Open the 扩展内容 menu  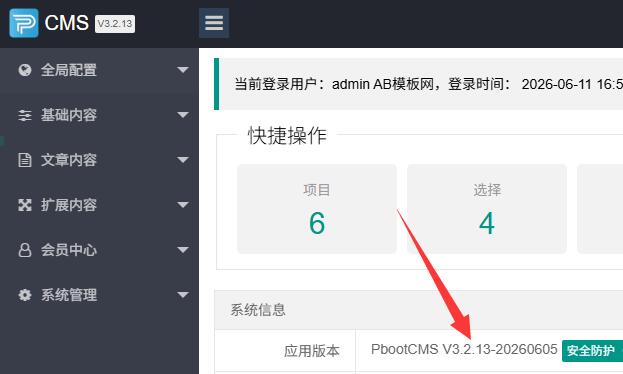point(99,205)
